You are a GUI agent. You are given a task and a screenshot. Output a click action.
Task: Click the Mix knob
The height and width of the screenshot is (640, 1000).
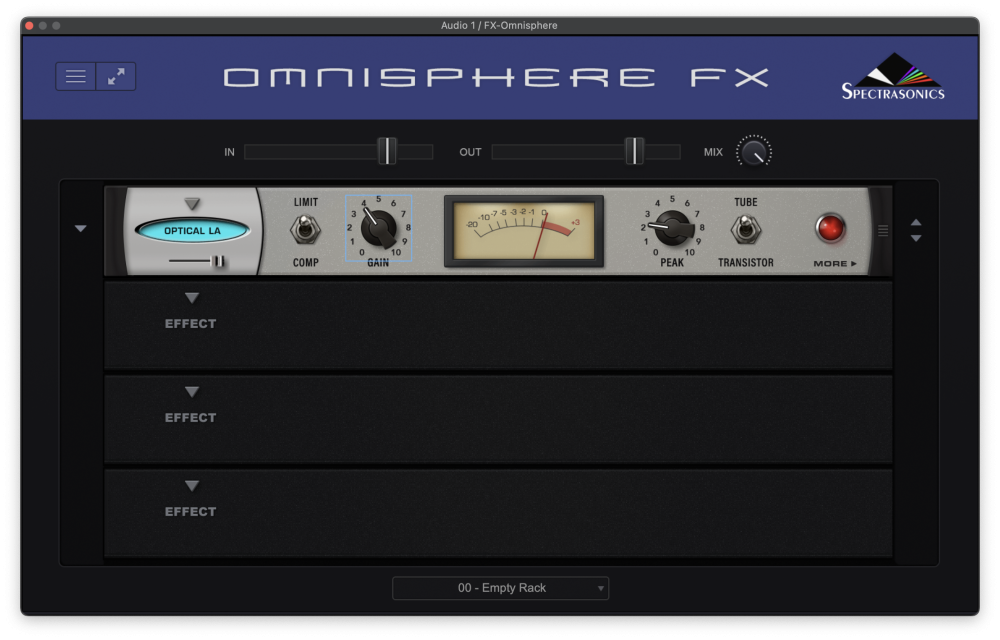[754, 152]
